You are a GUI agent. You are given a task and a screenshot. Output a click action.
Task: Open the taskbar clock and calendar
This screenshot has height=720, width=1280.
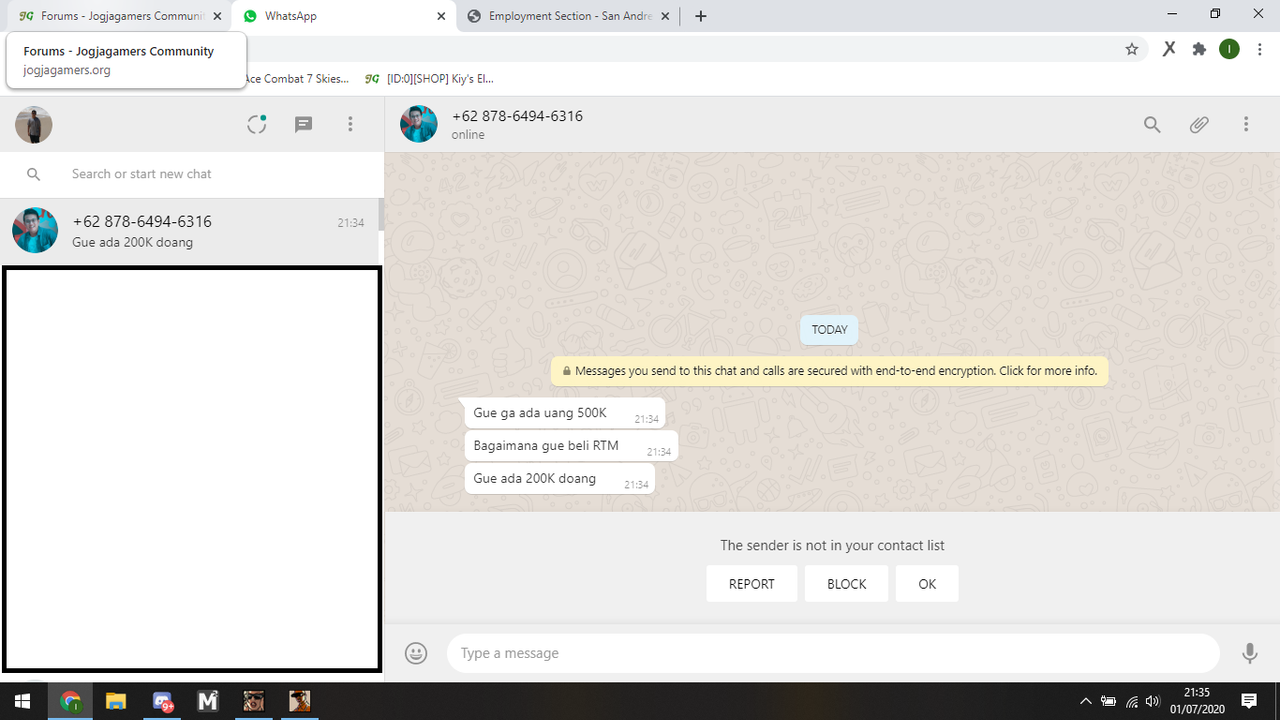pyautogui.click(x=1196, y=701)
